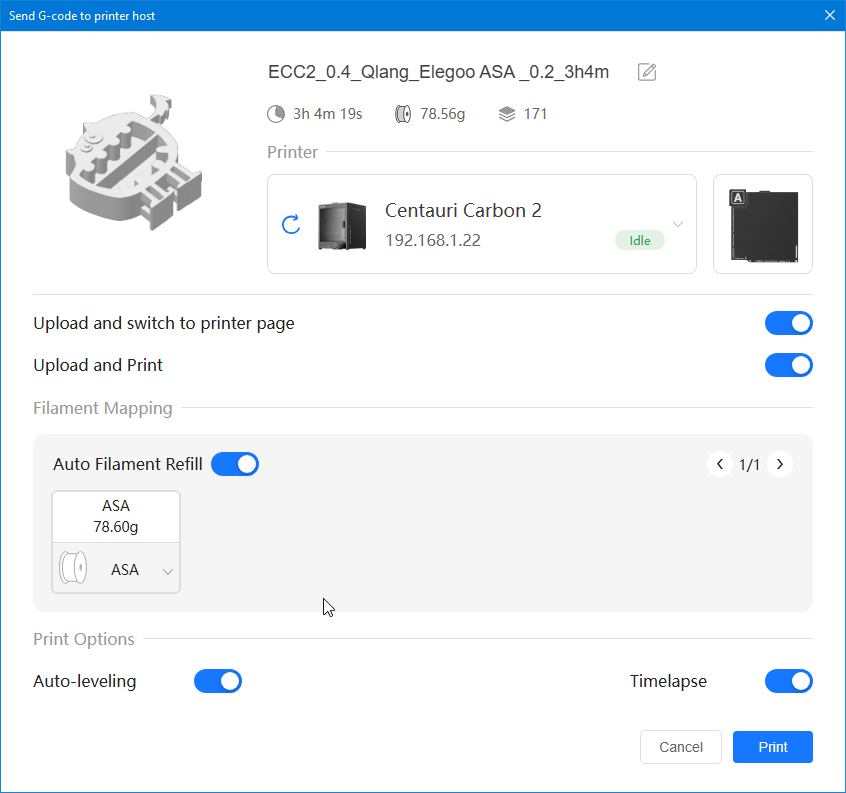Click the edit file name pencil icon

point(647,72)
